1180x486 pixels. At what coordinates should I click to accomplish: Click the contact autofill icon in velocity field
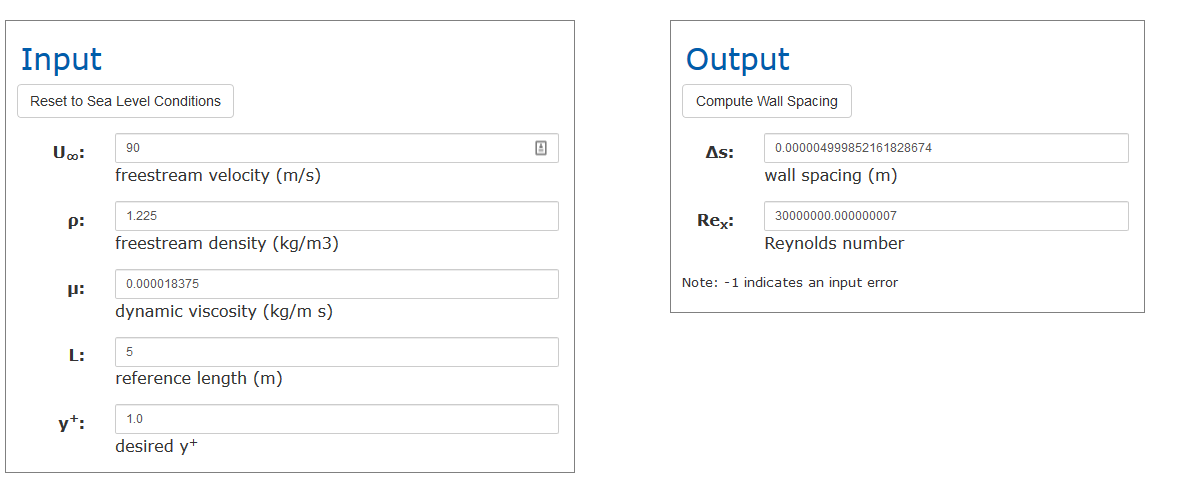(541, 148)
